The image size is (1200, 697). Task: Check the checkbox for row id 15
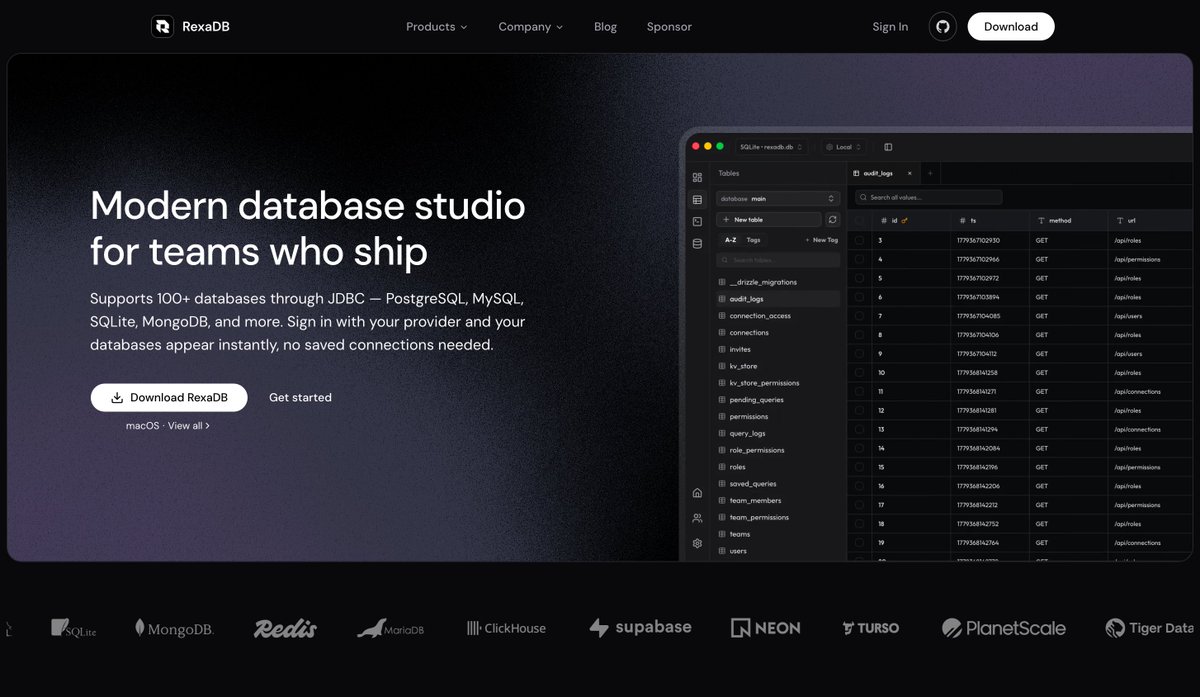859,467
